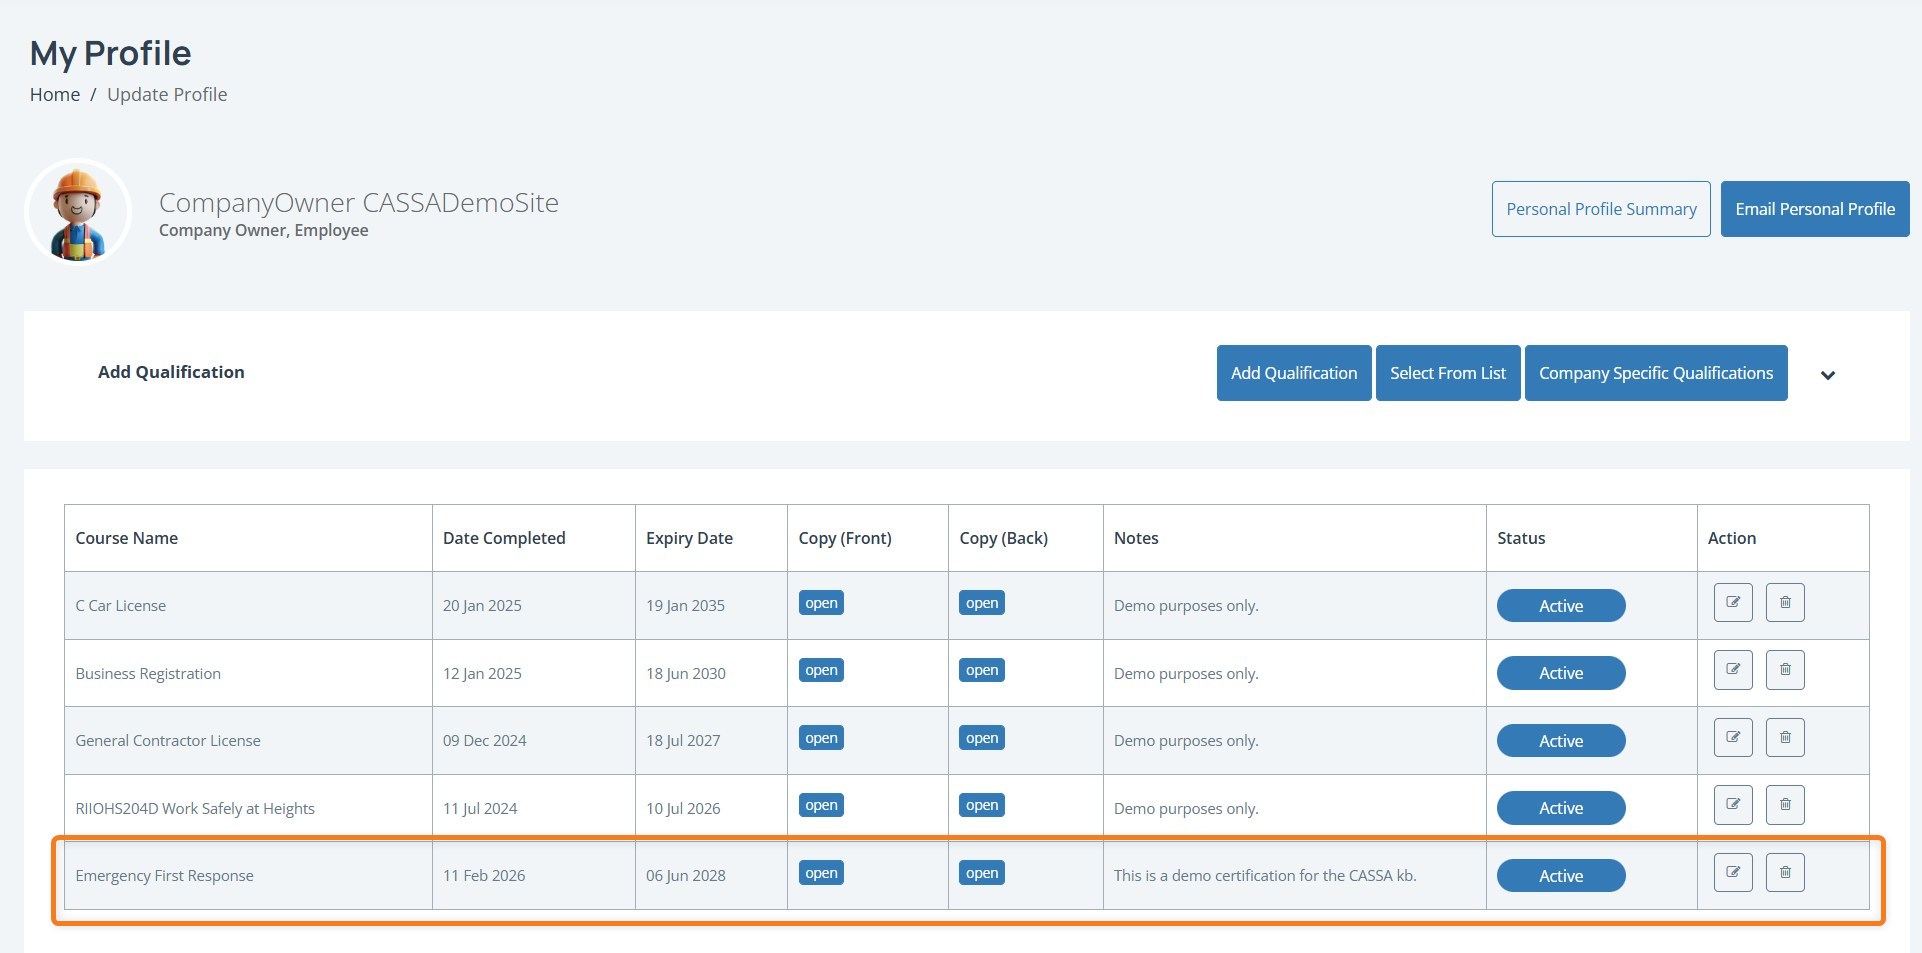
Task: Delete the General Contractor License row
Action: tap(1785, 738)
